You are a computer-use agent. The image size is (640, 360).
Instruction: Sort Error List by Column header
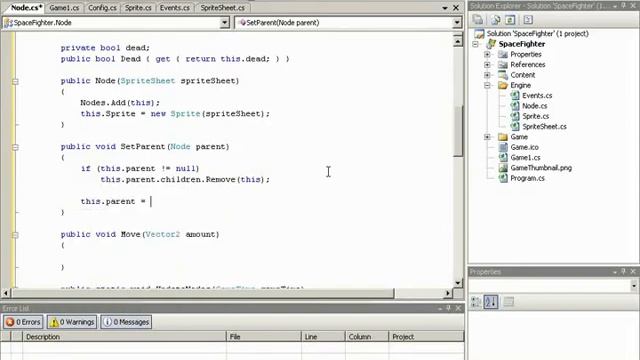[x=367, y=337]
